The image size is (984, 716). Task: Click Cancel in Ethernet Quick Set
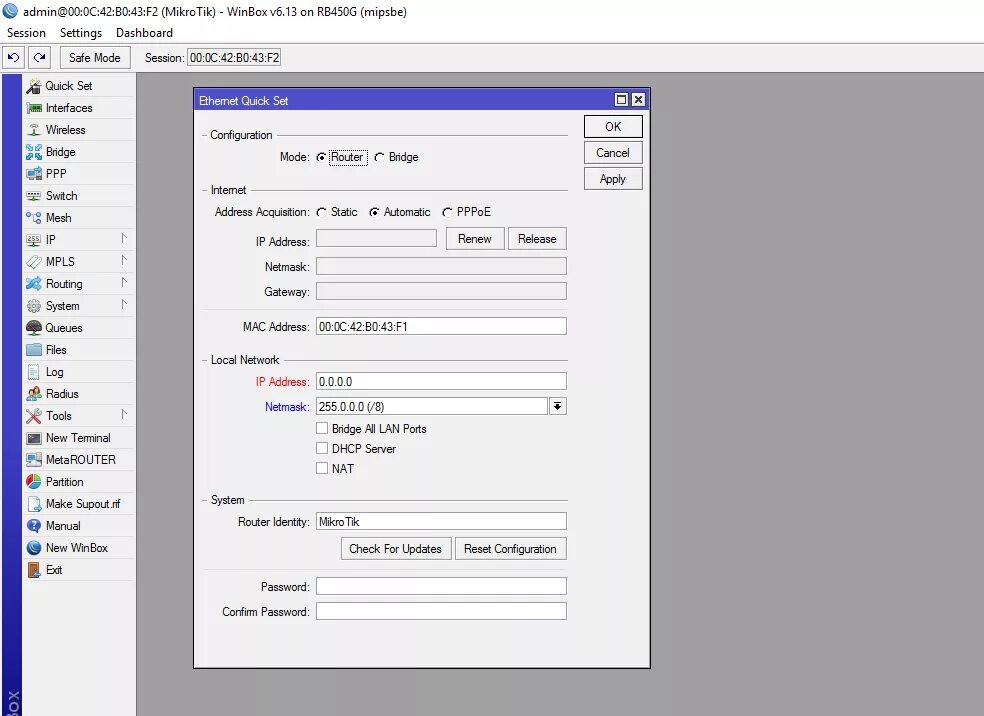(x=613, y=153)
